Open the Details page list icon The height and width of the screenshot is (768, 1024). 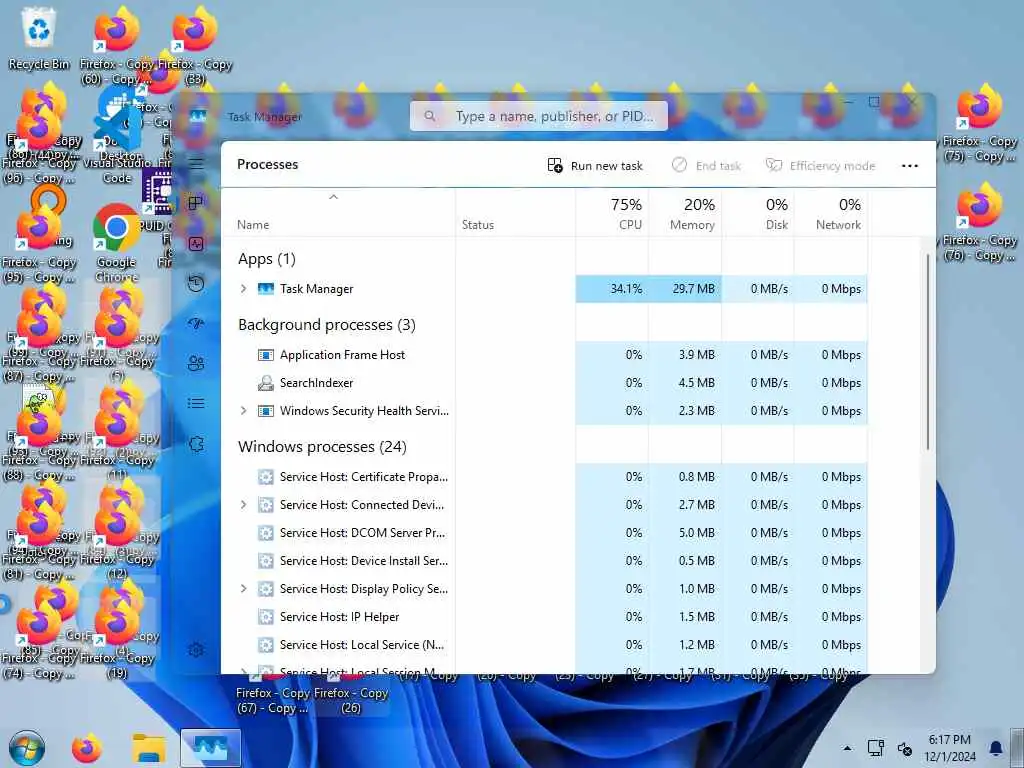(x=196, y=403)
